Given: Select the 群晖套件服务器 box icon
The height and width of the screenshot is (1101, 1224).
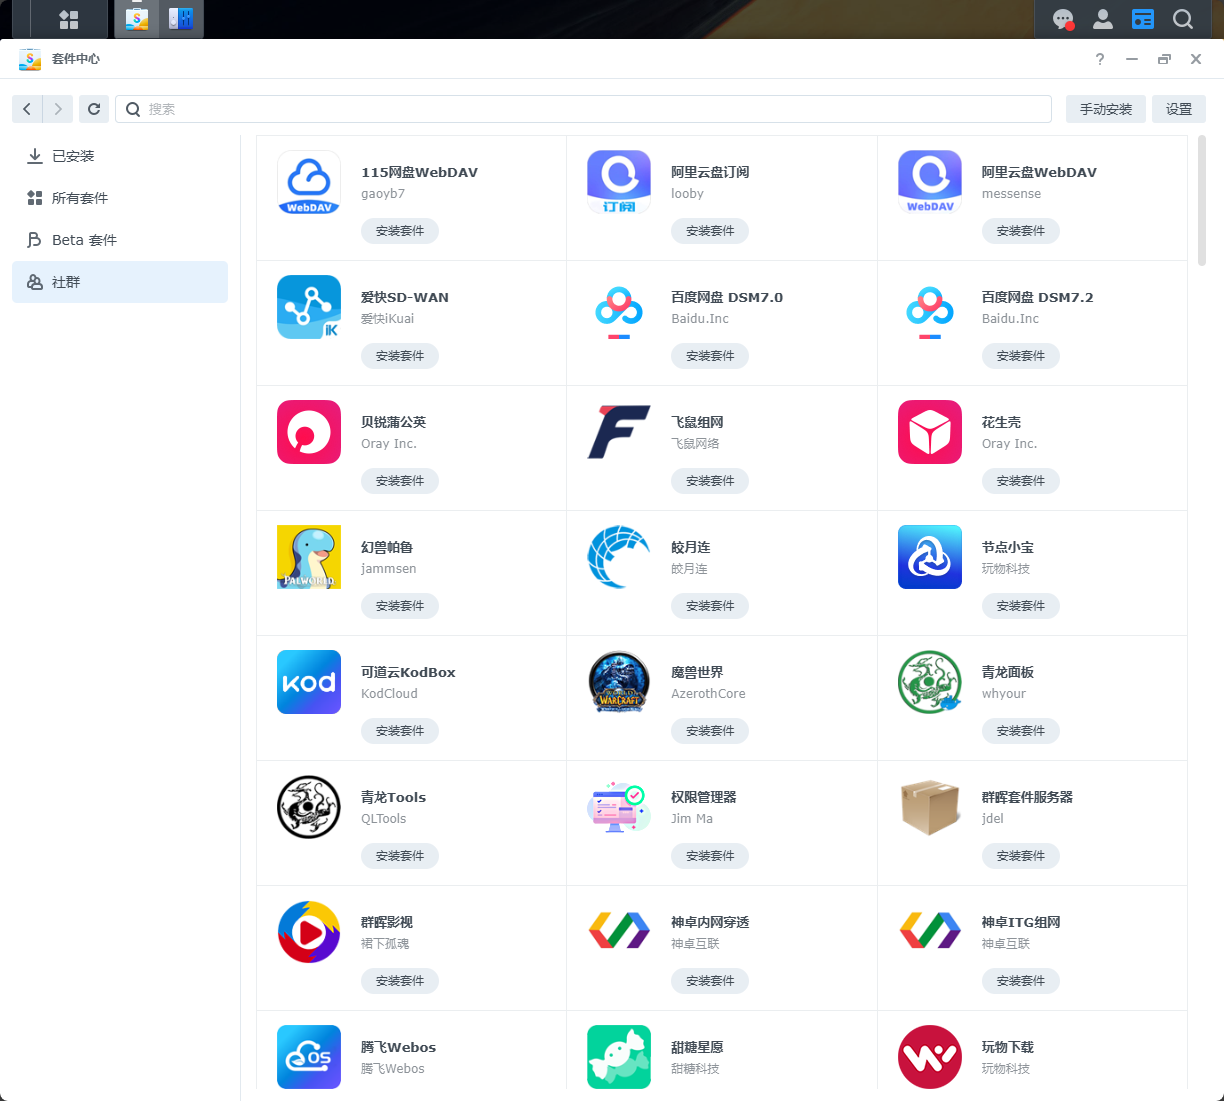Looking at the screenshot, I should [x=930, y=807].
